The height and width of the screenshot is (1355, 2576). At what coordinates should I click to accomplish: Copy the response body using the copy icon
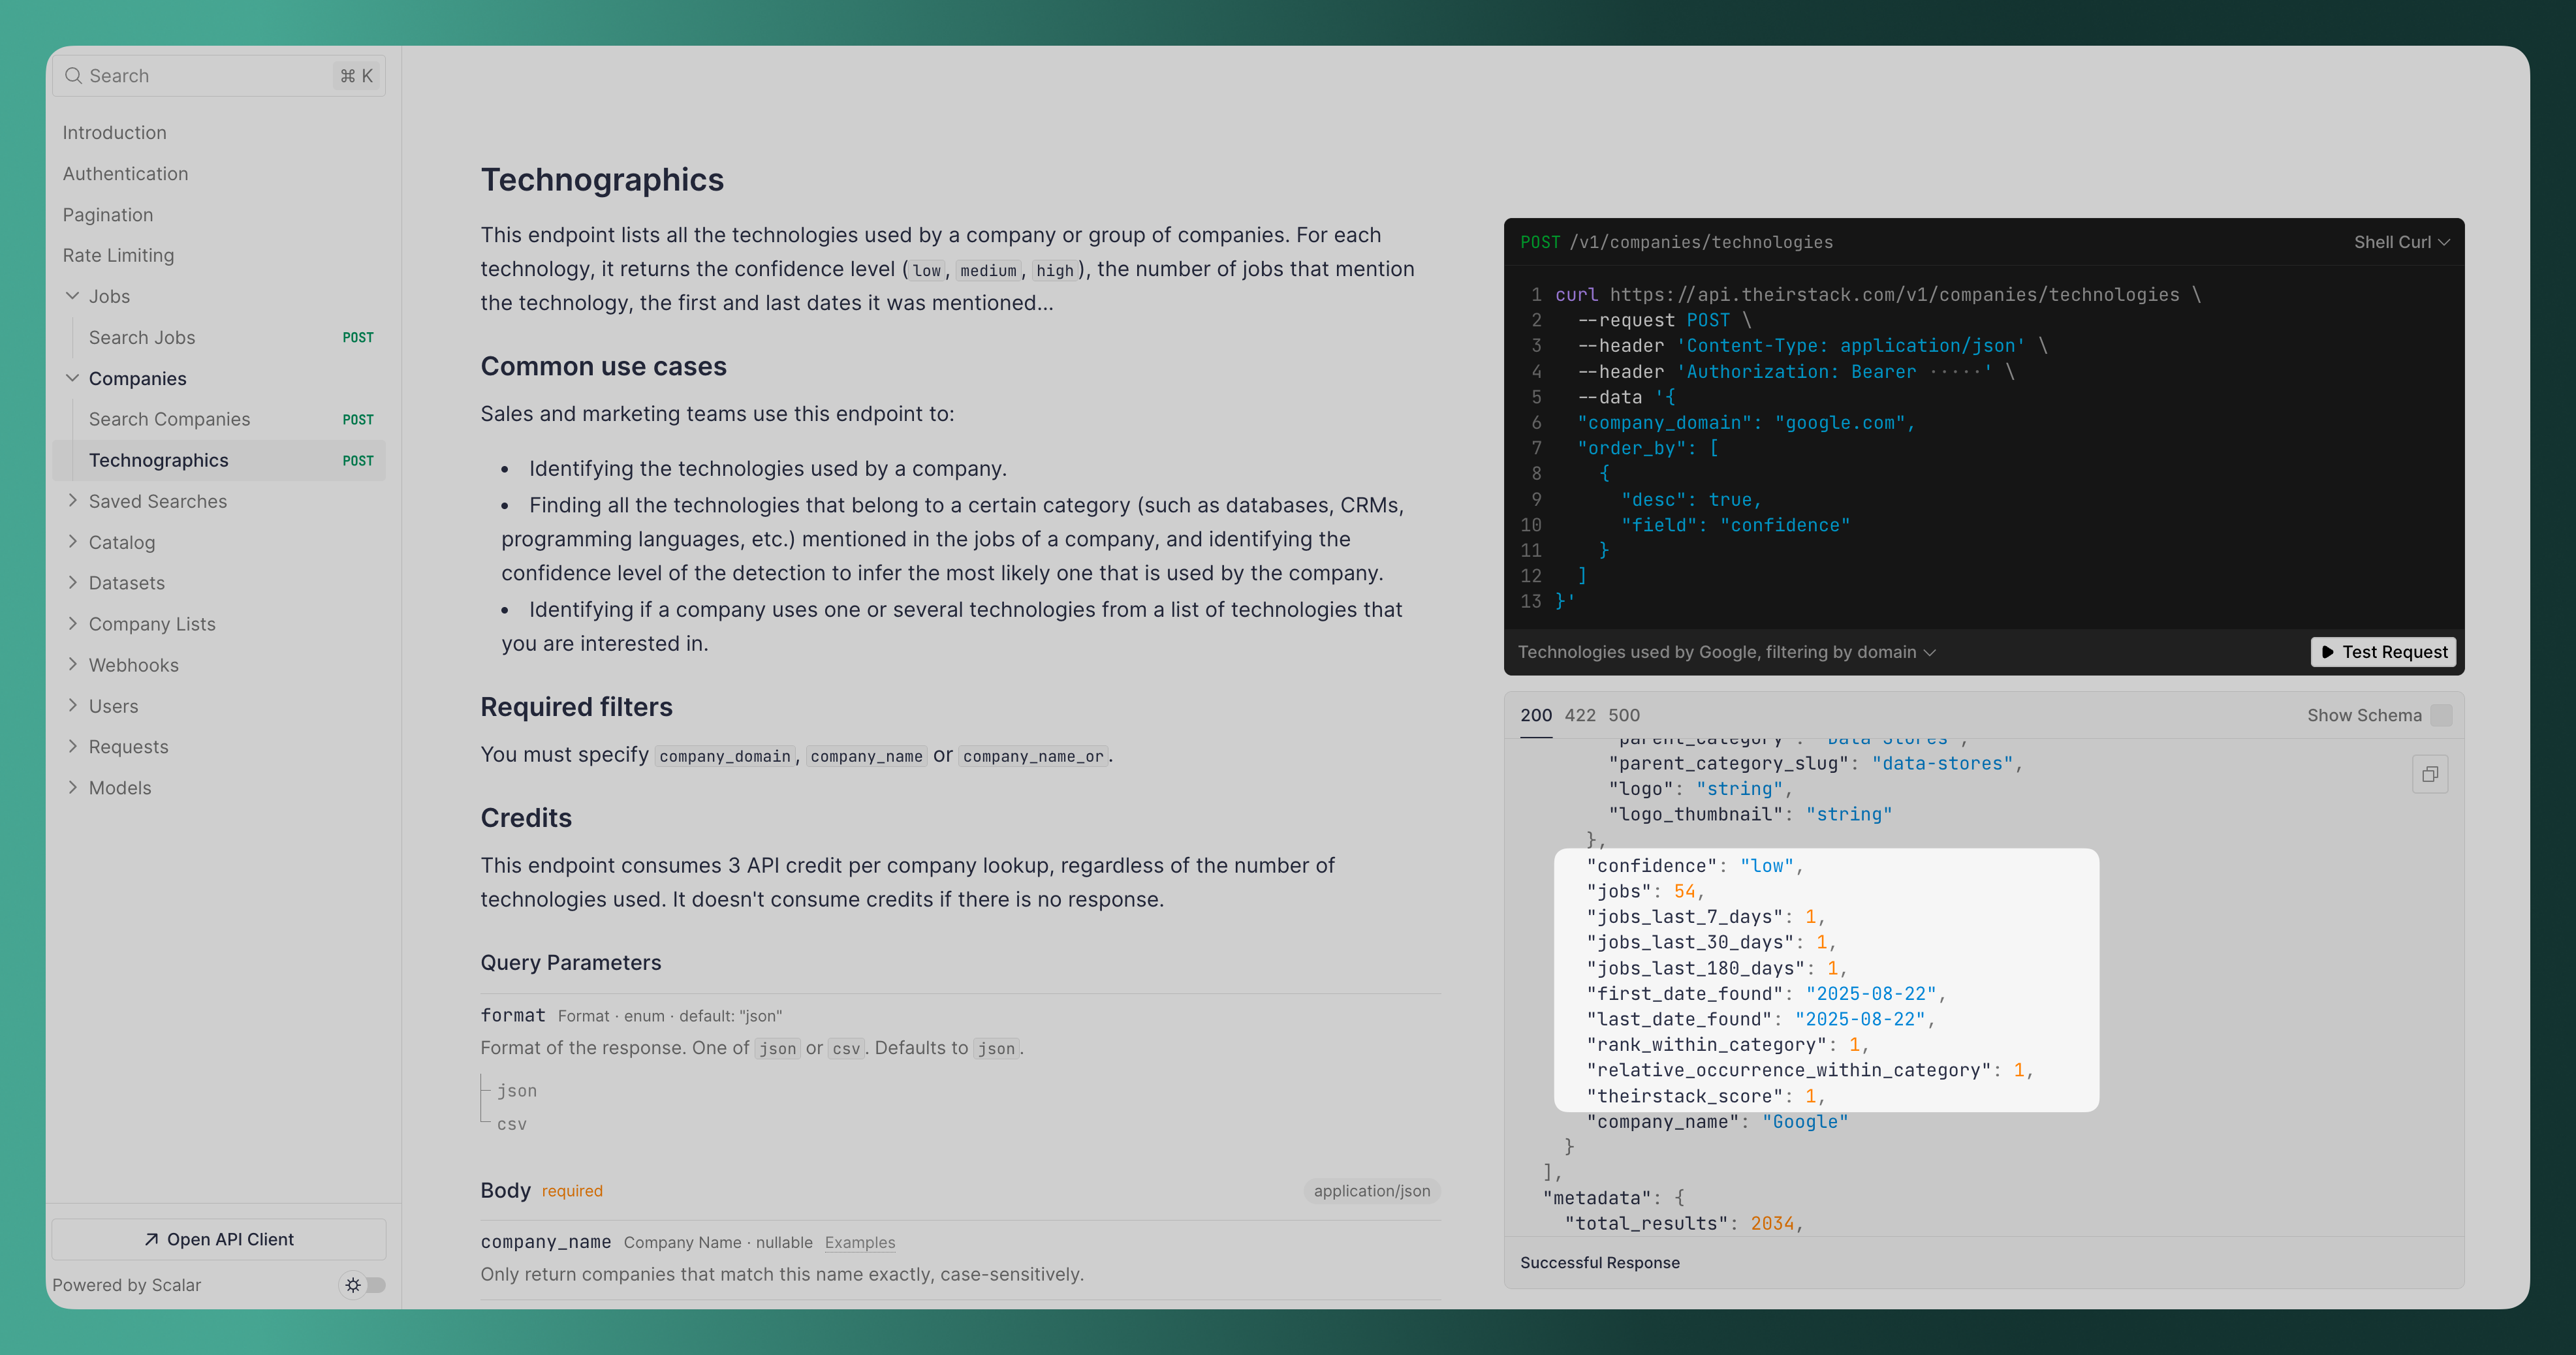(x=2431, y=773)
